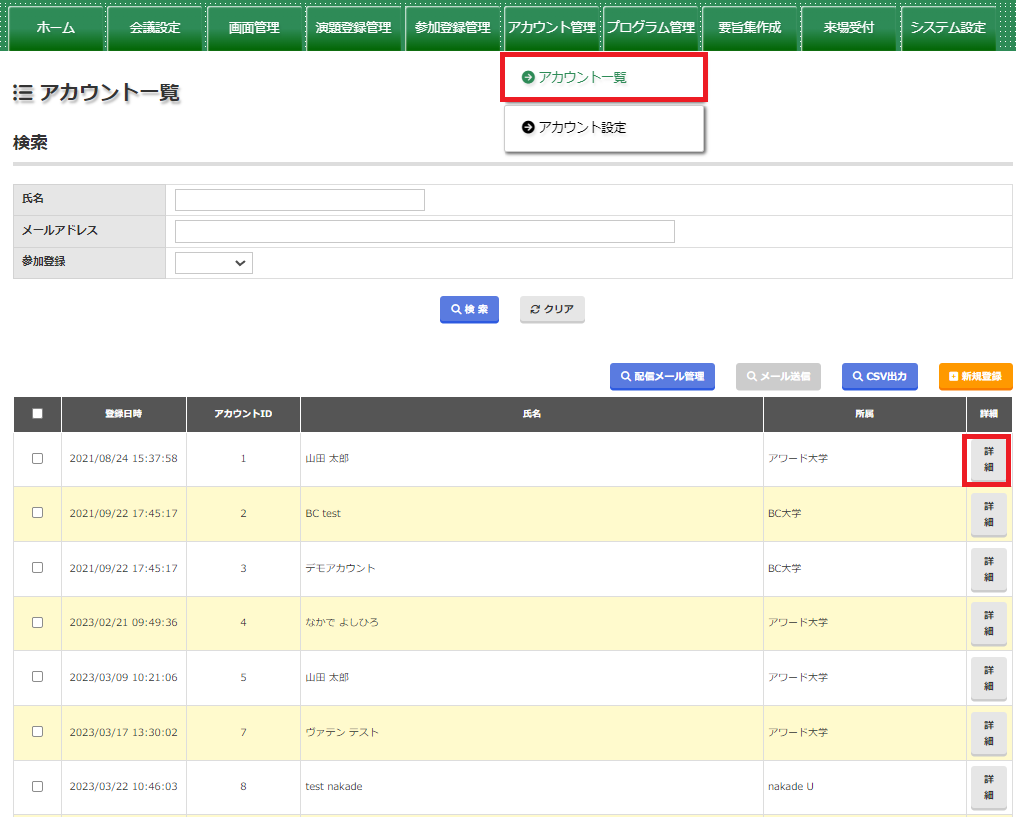Select アカウント設定 from dropdown menu

[604, 128]
